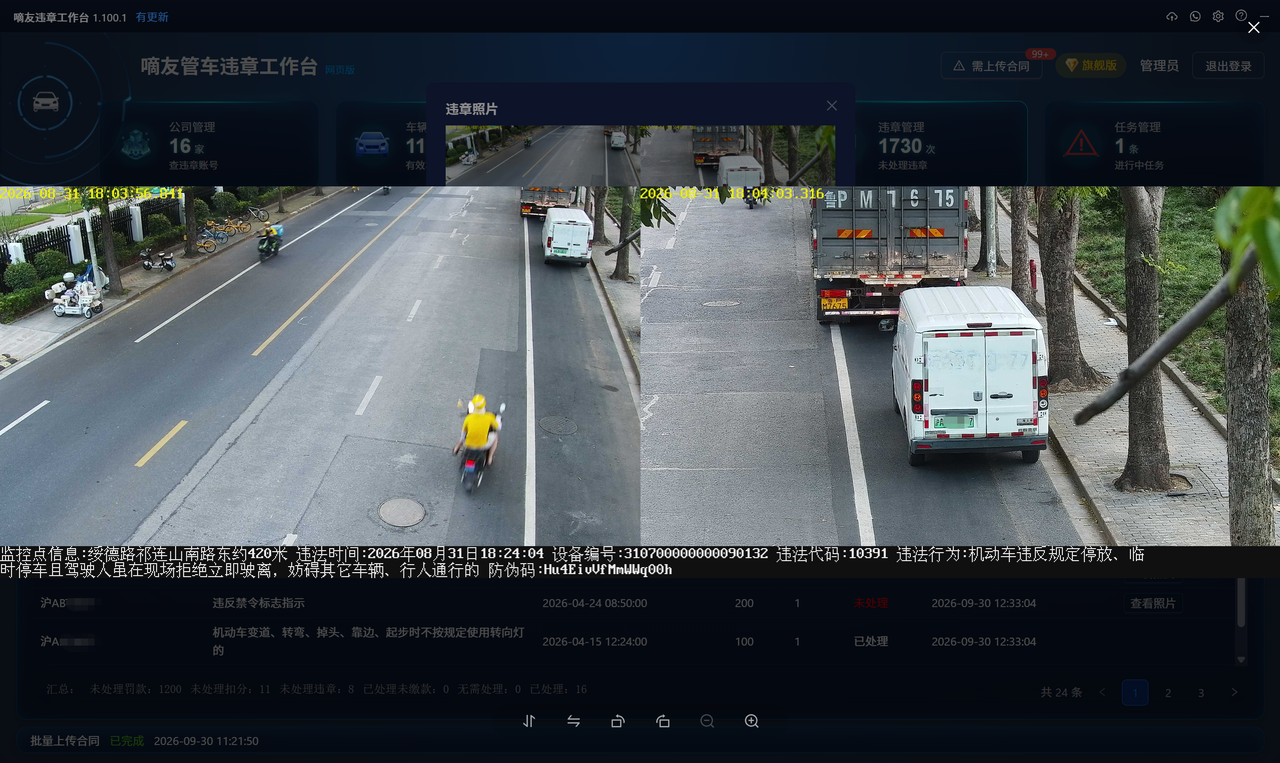
Task: Click the 旗舰版 edition badge
Action: coord(1091,65)
